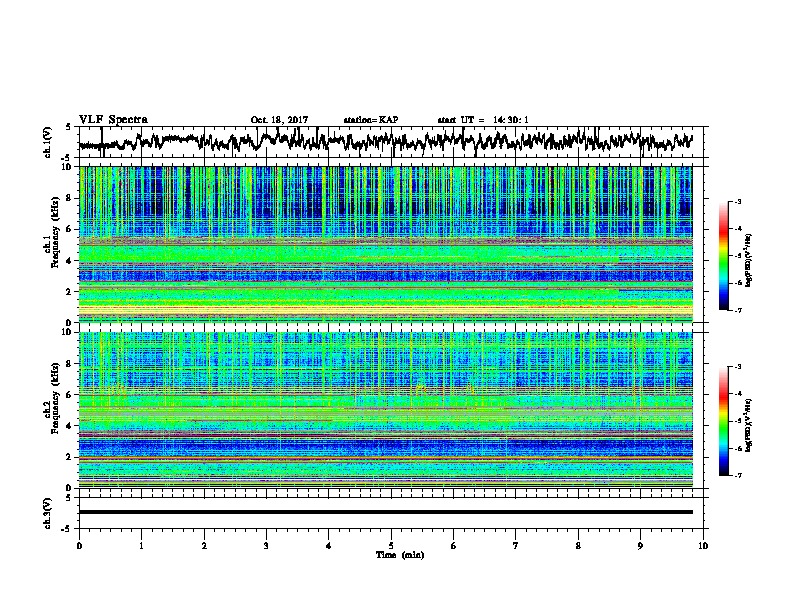Viewport: 792px width, 612px height.
Task: Click the ch.2 spectrogram color scale bar
Action: [723, 421]
